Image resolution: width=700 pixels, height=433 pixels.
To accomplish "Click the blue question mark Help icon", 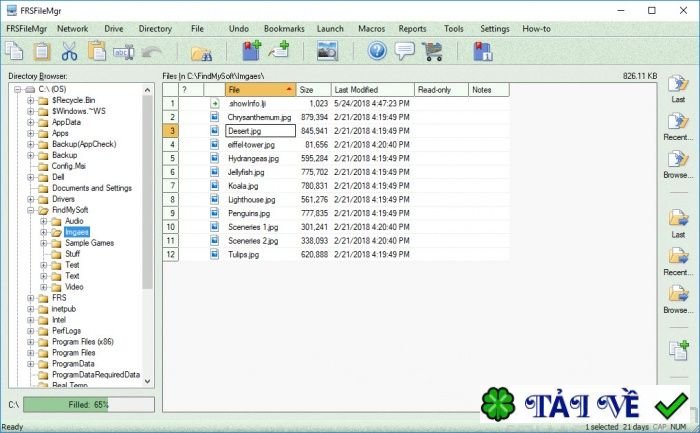I will (377, 51).
